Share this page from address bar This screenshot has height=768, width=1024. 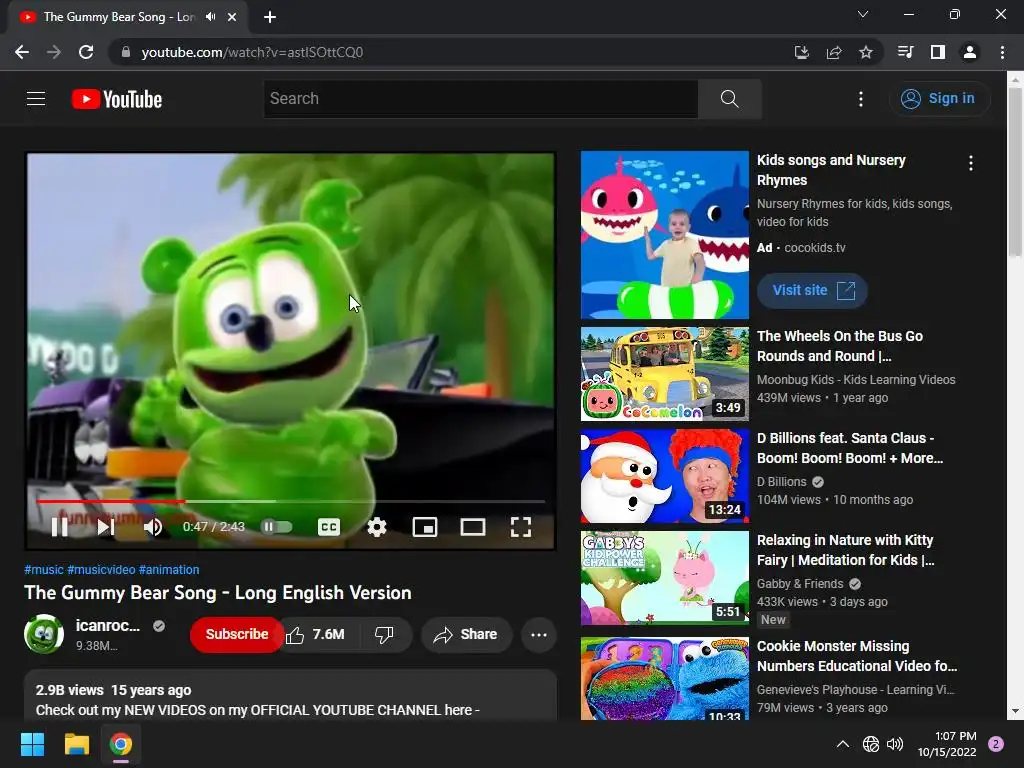(x=834, y=52)
